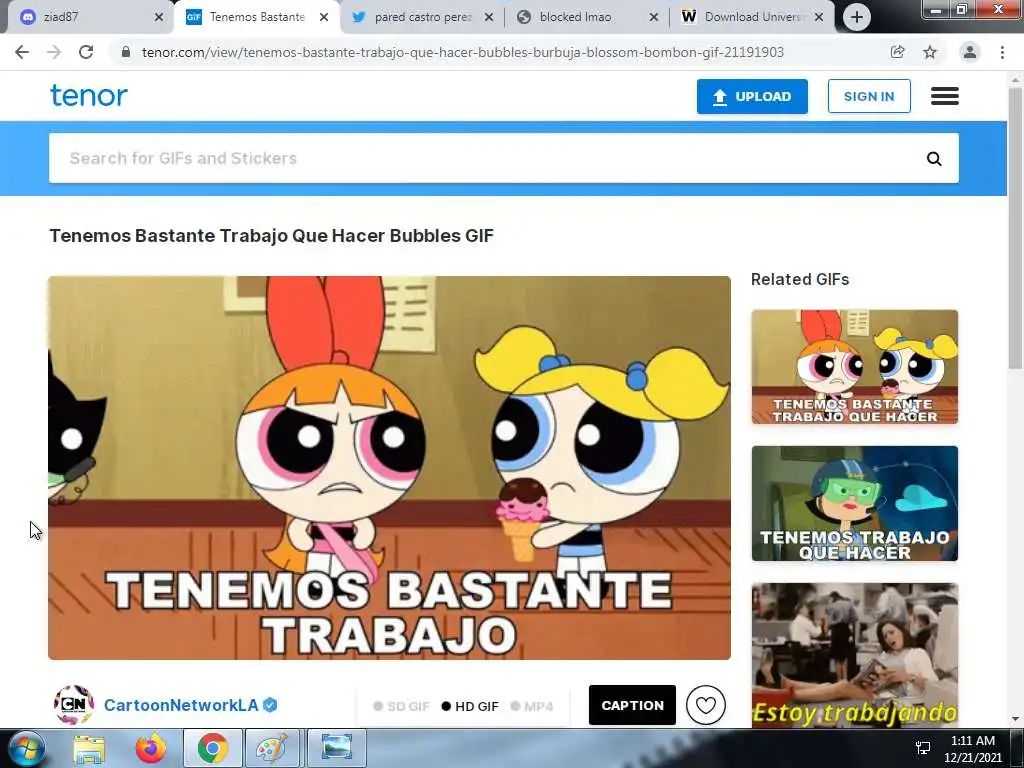Click the Related GIFs heading

(x=800, y=280)
